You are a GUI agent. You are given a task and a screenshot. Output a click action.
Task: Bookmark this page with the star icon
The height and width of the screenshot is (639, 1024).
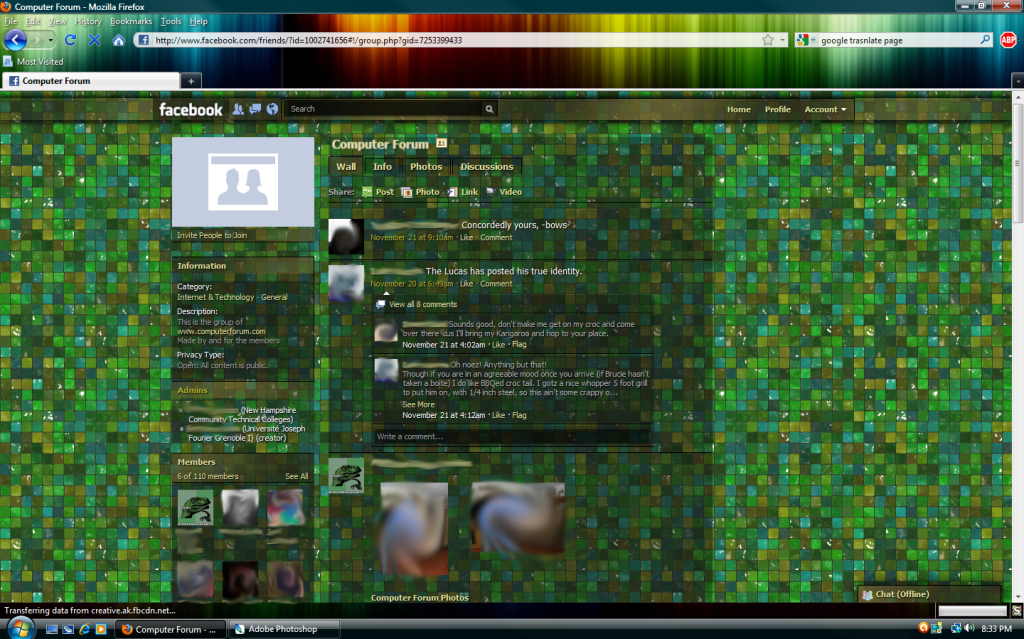pyautogui.click(x=768, y=40)
